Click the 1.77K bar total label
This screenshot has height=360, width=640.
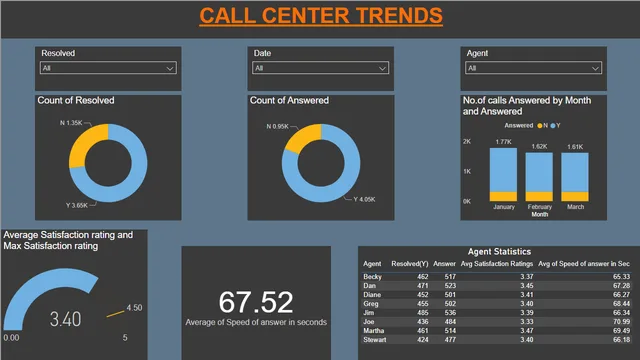coord(503,142)
